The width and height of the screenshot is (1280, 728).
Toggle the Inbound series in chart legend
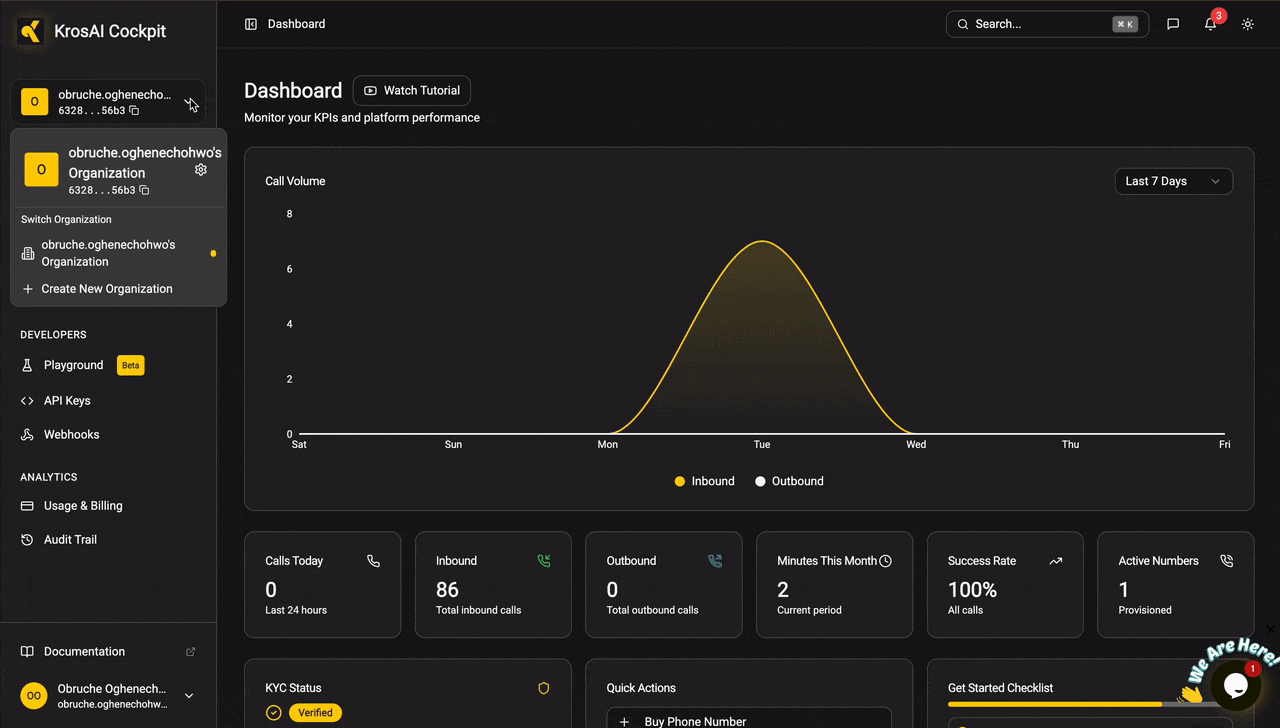[705, 481]
